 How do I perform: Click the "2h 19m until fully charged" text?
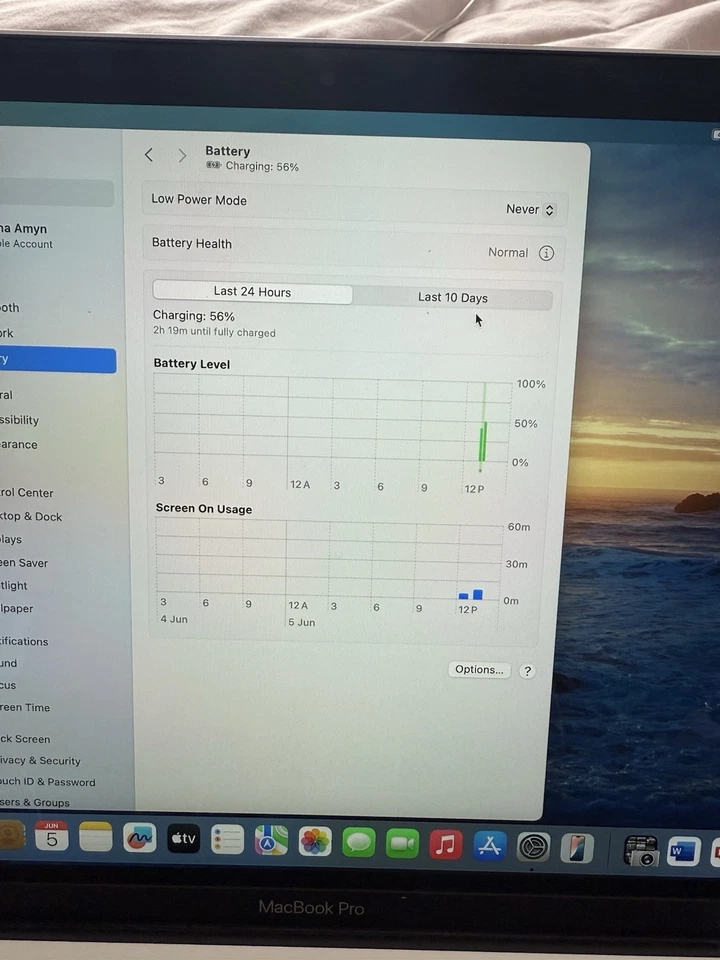click(214, 332)
